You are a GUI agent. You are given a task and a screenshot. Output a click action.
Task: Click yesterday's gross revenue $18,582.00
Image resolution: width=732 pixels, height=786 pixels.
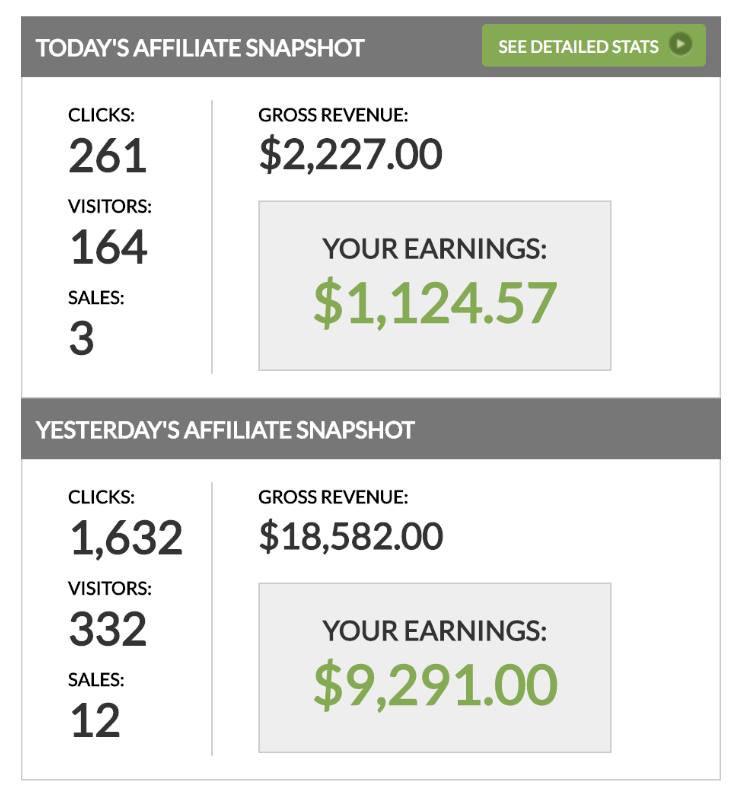click(x=351, y=537)
